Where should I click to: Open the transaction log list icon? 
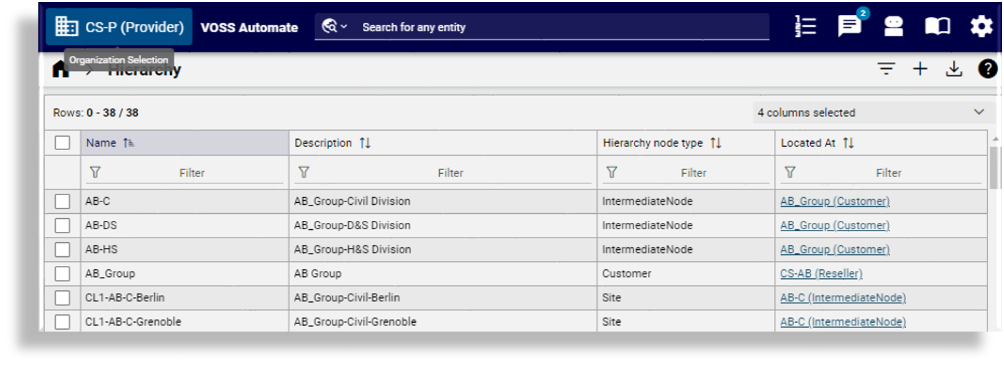pos(805,26)
